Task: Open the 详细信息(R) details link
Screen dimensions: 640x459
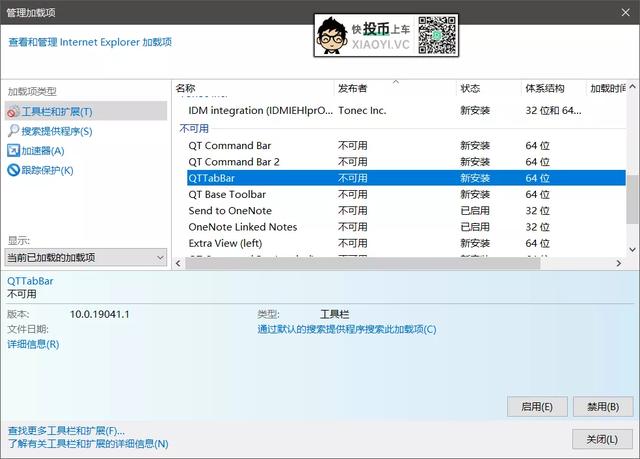Action: [33, 344]
